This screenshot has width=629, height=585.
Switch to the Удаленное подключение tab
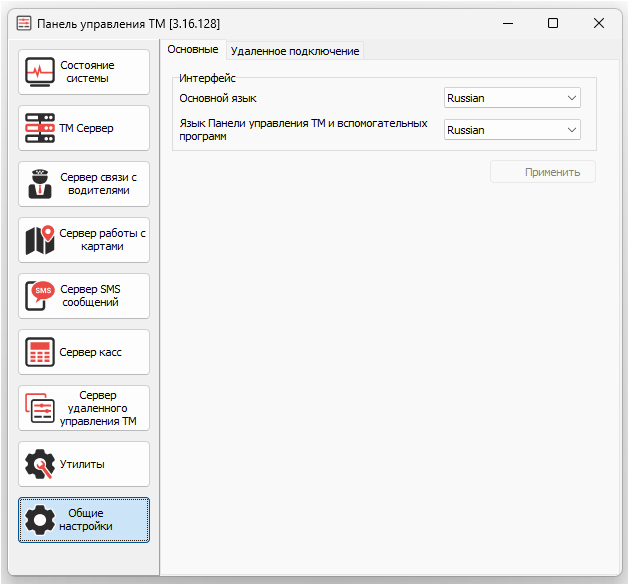(x=295, y=51)
